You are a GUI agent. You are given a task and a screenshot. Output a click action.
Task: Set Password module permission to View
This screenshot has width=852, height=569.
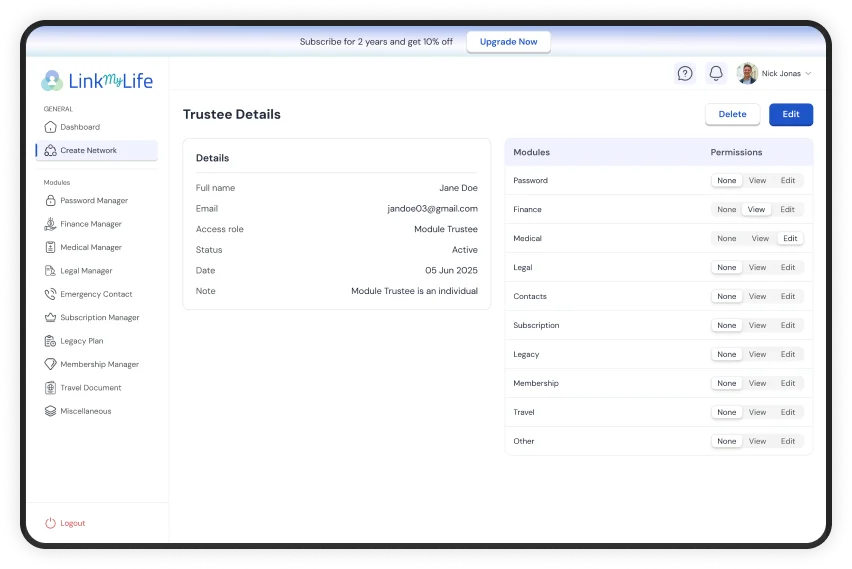pos(757,180)
